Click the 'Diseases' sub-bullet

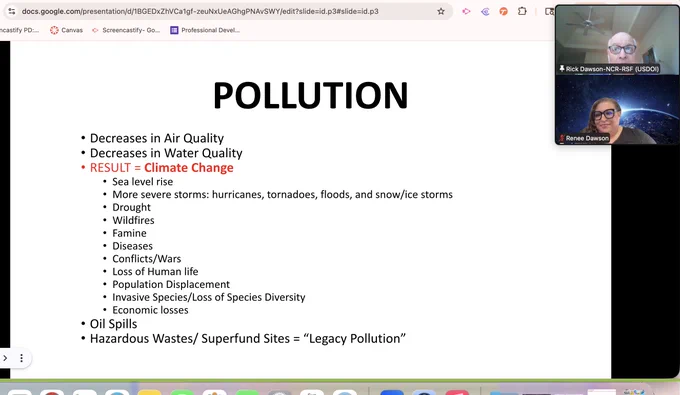132,246
